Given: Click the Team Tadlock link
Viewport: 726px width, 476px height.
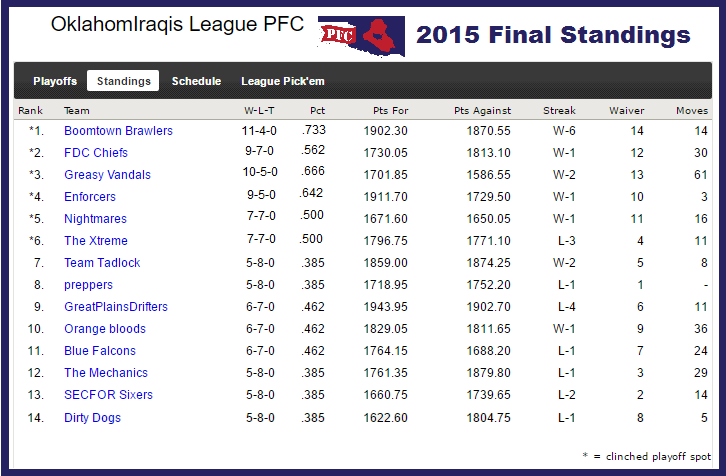Looking at the screenshot, I should tap(102, 263).
